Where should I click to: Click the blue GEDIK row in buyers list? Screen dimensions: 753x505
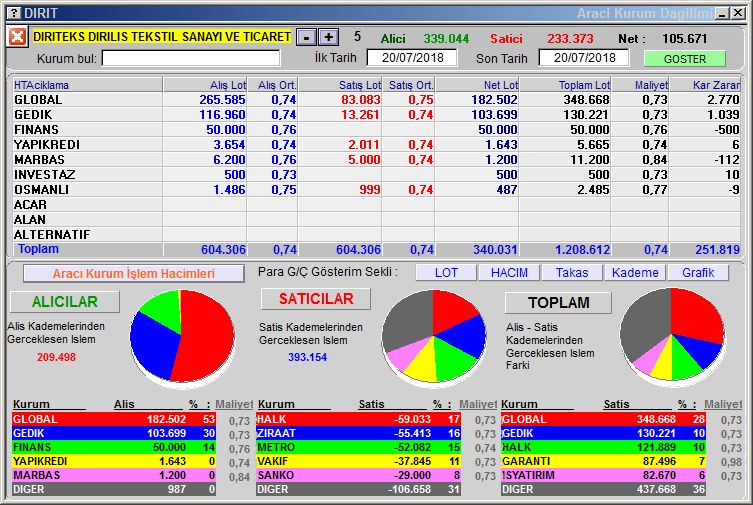[114, 433]
